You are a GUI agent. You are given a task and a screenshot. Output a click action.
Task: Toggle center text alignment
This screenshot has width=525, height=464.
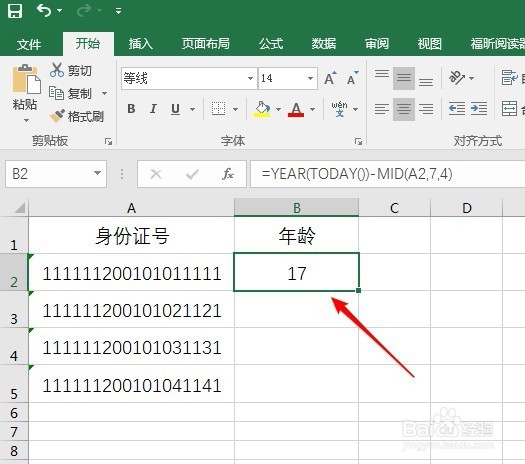[404, 109]
